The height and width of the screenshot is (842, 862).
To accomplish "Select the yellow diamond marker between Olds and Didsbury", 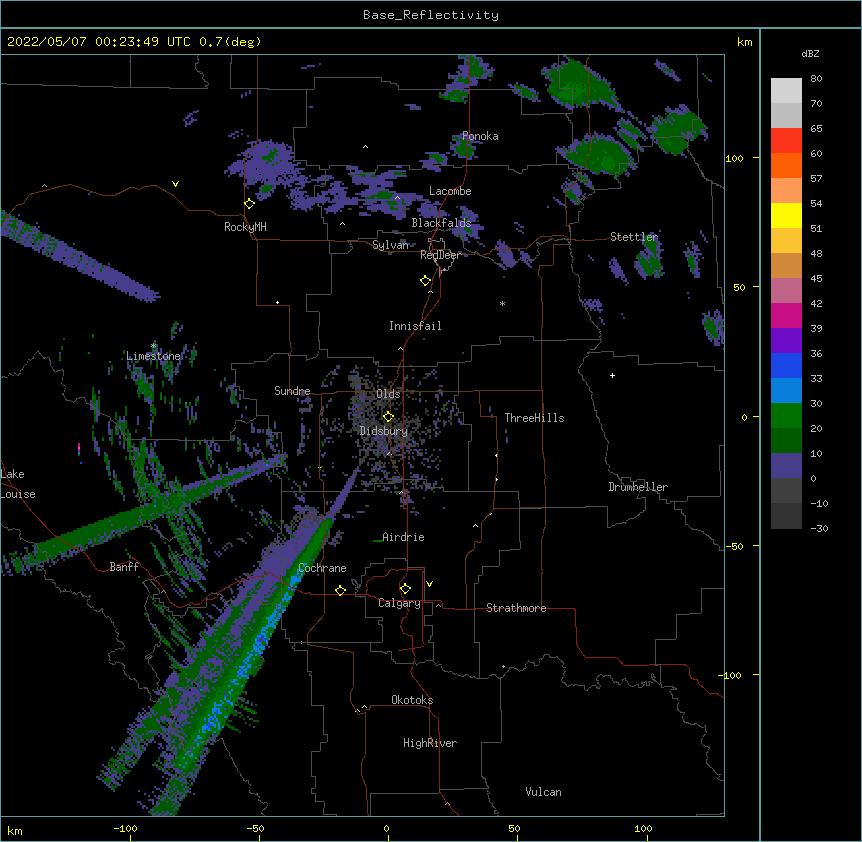I will coord(388,417).
